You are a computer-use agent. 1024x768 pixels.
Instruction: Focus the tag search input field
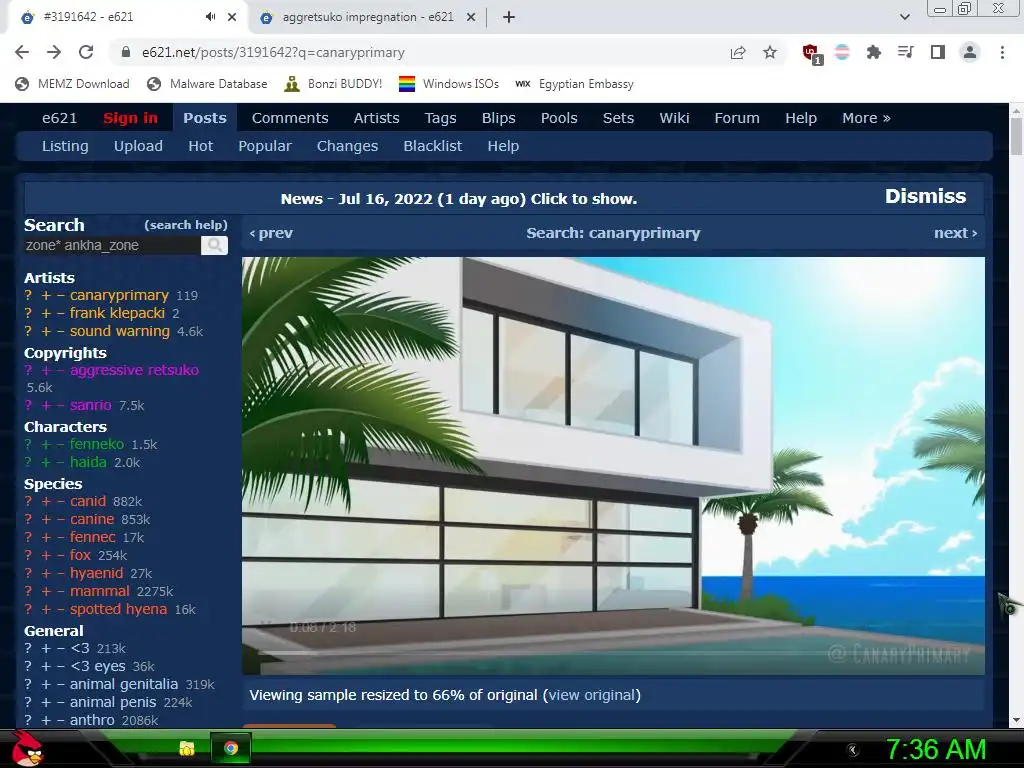tap(112, 246)
